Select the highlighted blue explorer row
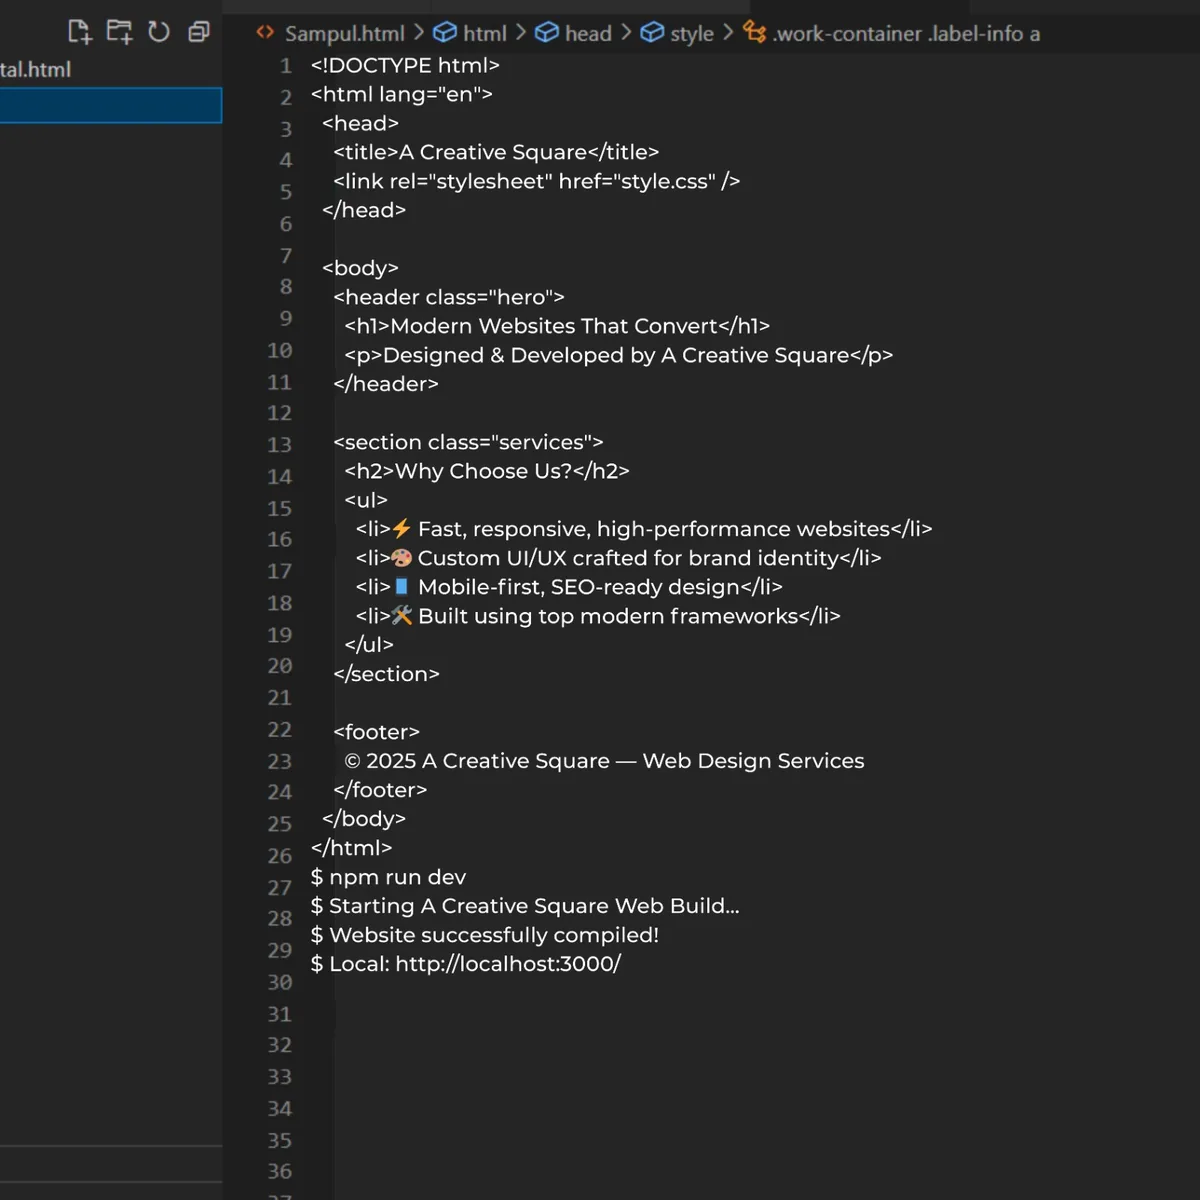This screenshot has height=1200, width=1200. (x=110, y=105)
